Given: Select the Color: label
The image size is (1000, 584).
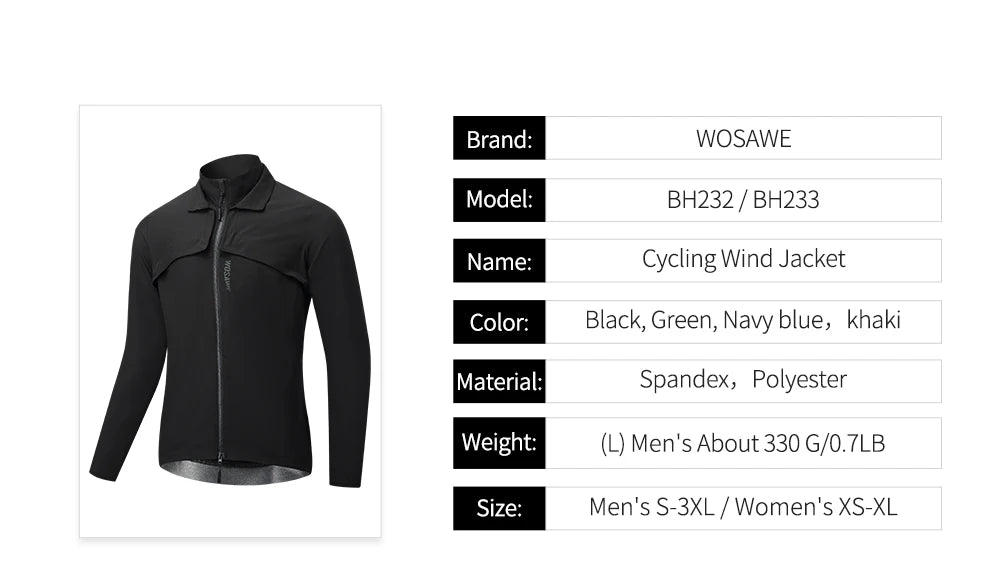Looking at the screenshot, I should [499, 322].
